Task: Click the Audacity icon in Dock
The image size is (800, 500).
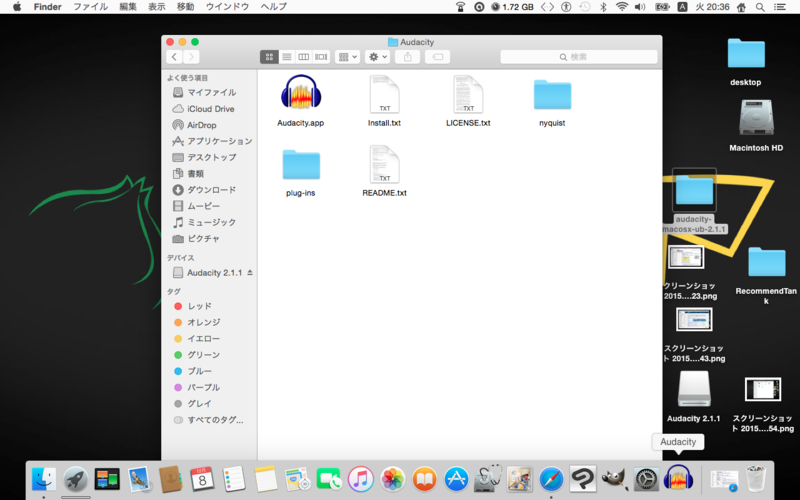Action: tap(678, 479)
